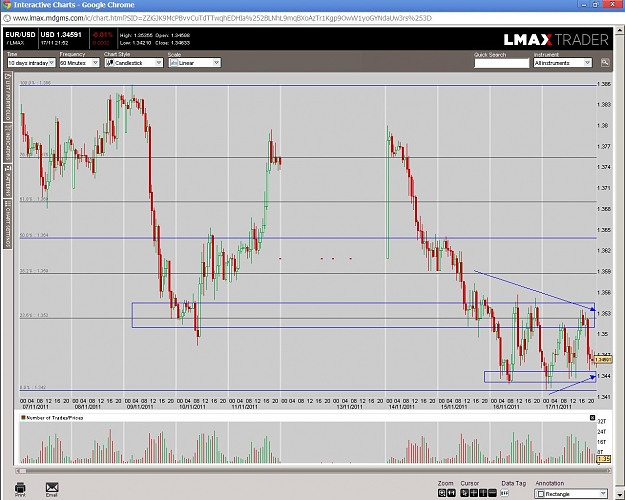Open the Chart Style Candlestick dropdown
Image resolution: width=625 pixels, height=500 pixels.
pos(134,63)
